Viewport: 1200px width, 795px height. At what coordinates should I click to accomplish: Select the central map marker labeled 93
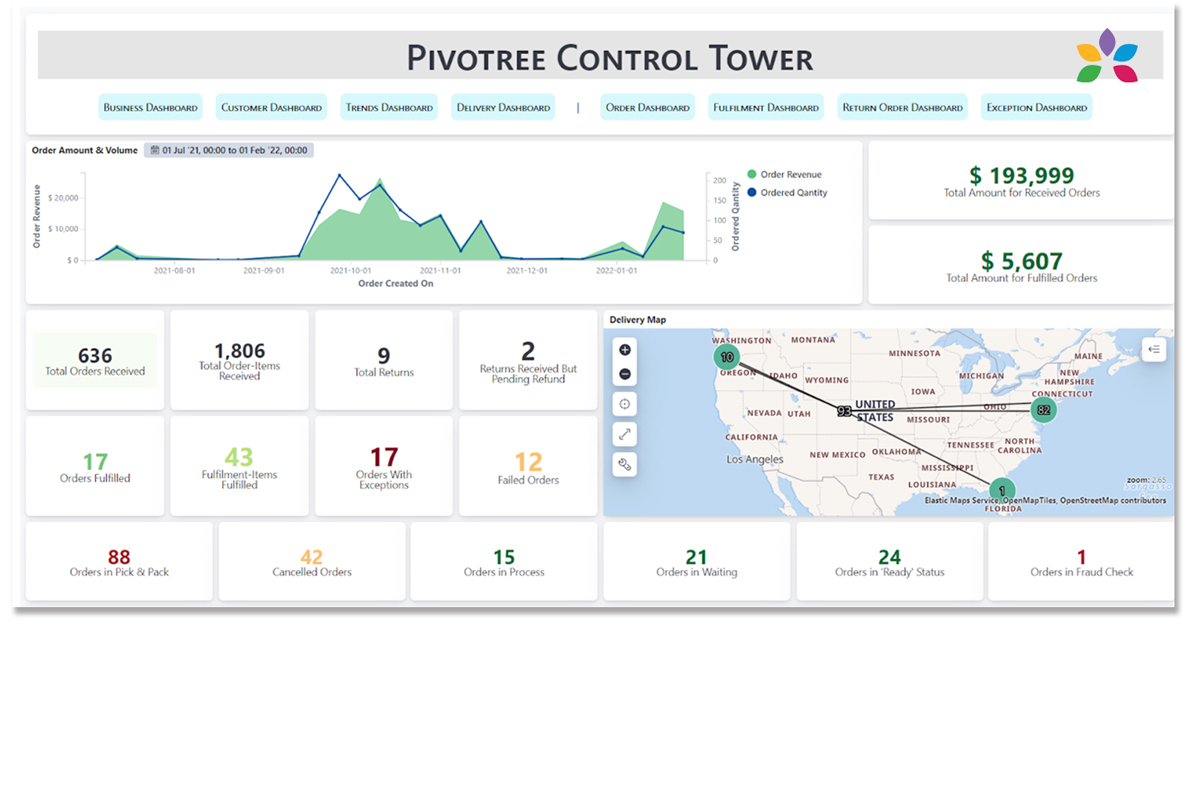(845, 411)
